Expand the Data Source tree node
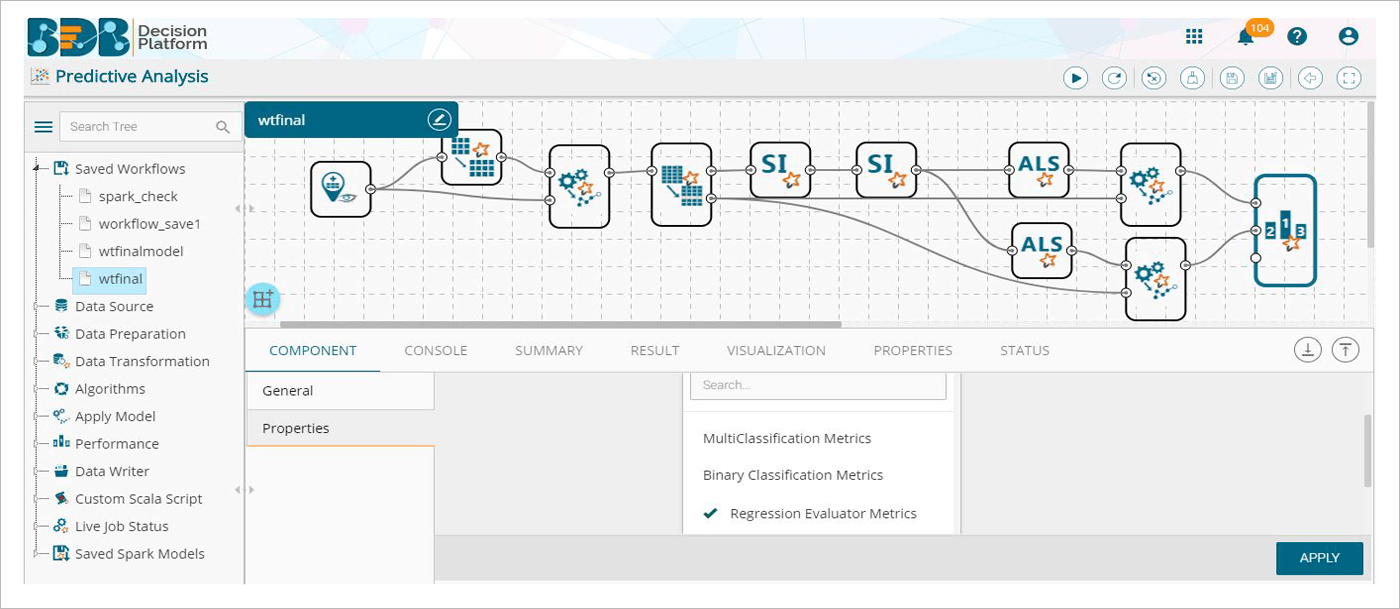 (x=38, y=306)
